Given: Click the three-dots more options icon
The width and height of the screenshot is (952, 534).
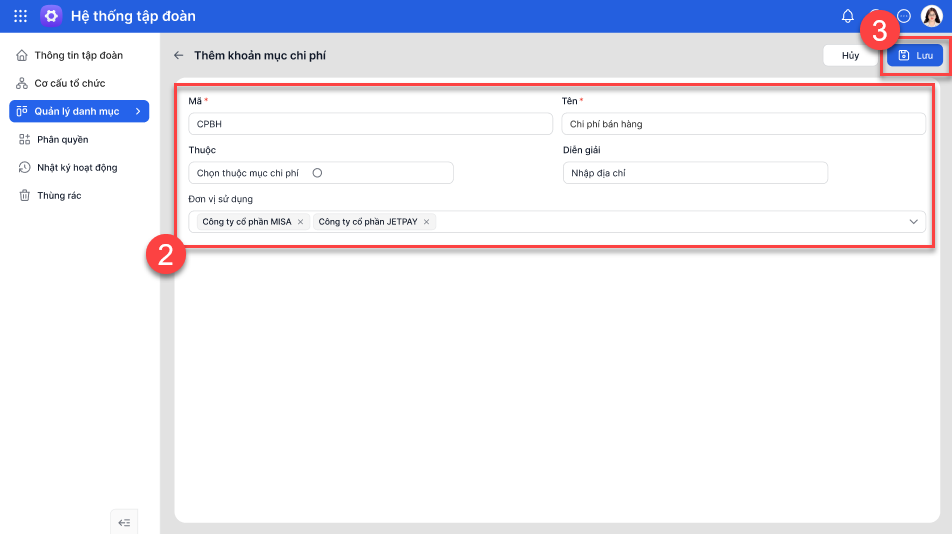Looking at the screenshot, I should [904, 16].
